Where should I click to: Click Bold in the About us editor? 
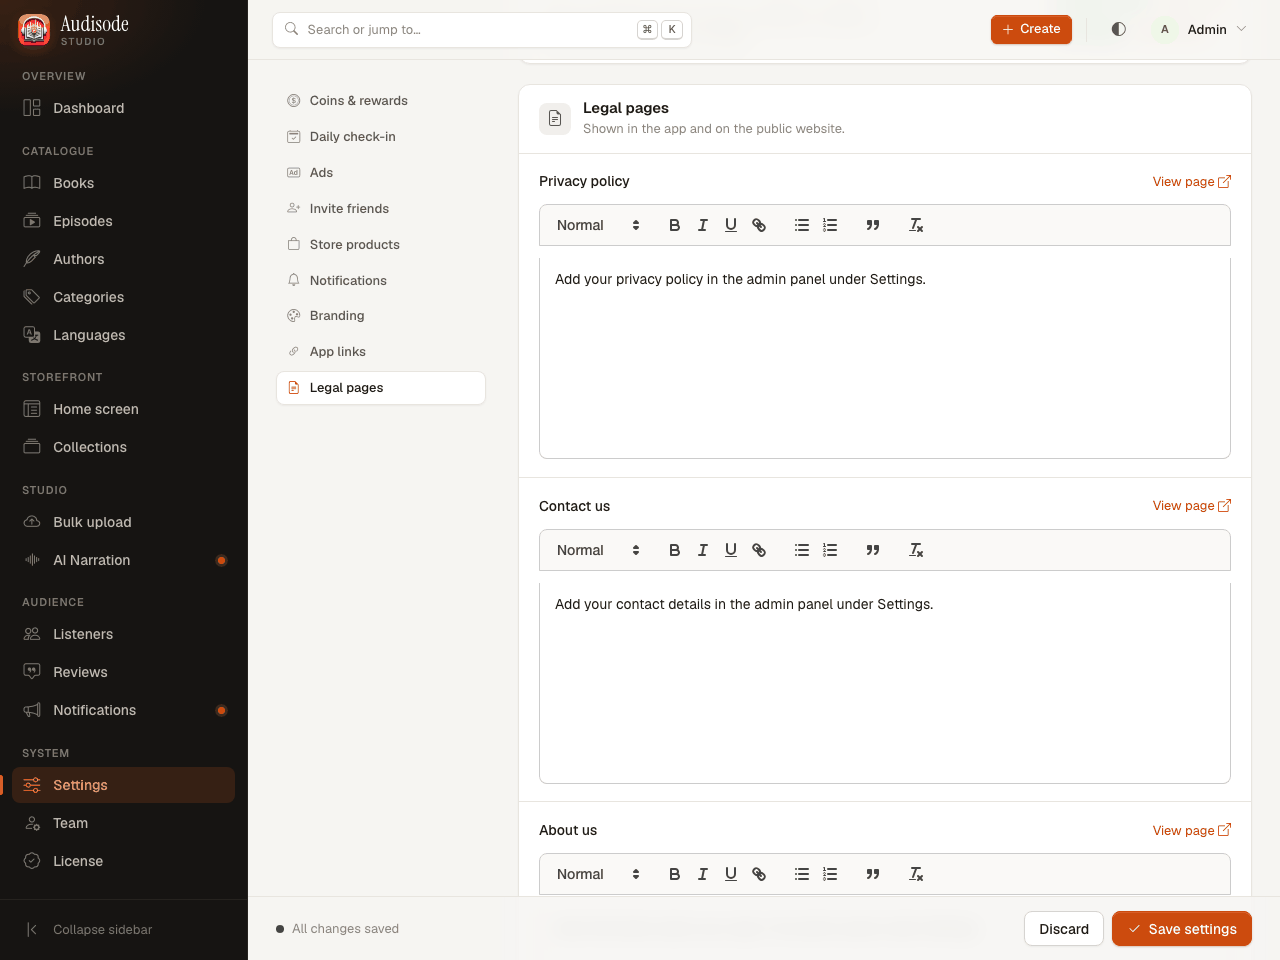(x=675, y=874)
